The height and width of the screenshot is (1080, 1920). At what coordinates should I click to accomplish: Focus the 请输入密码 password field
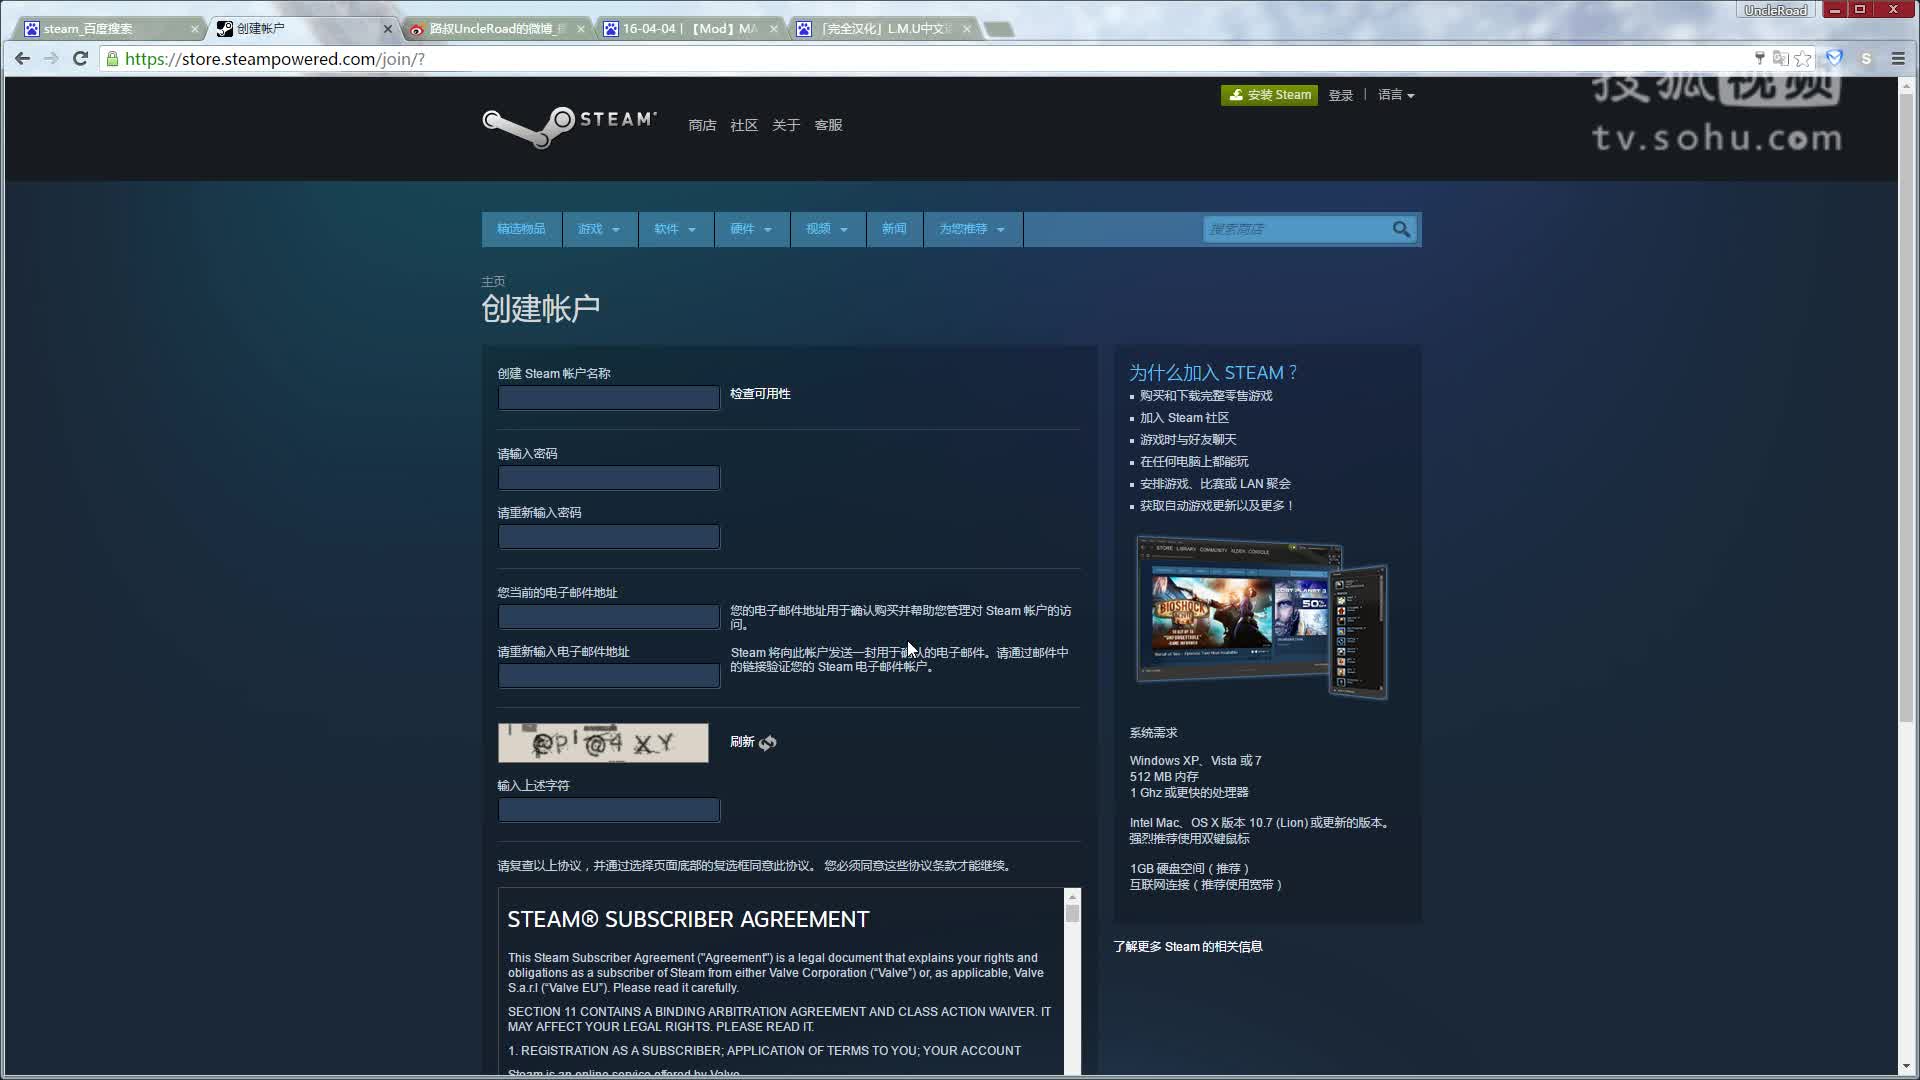pos(609,478)
